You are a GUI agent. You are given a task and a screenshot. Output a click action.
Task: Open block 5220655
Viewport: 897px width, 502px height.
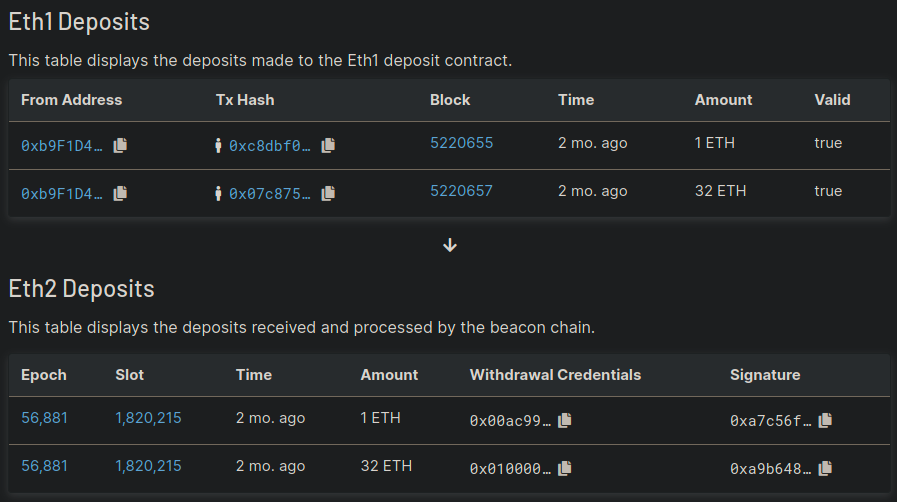click(x=461, y=143)
